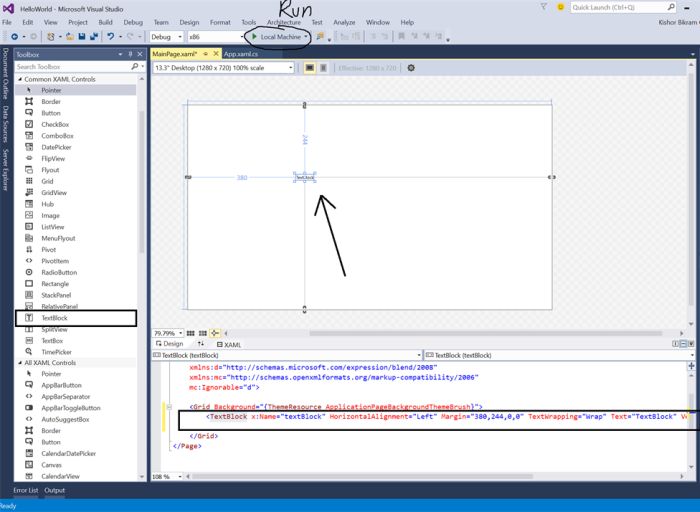Open the Build menu
This screenshot has height=512, width=700.
(105, 22)
